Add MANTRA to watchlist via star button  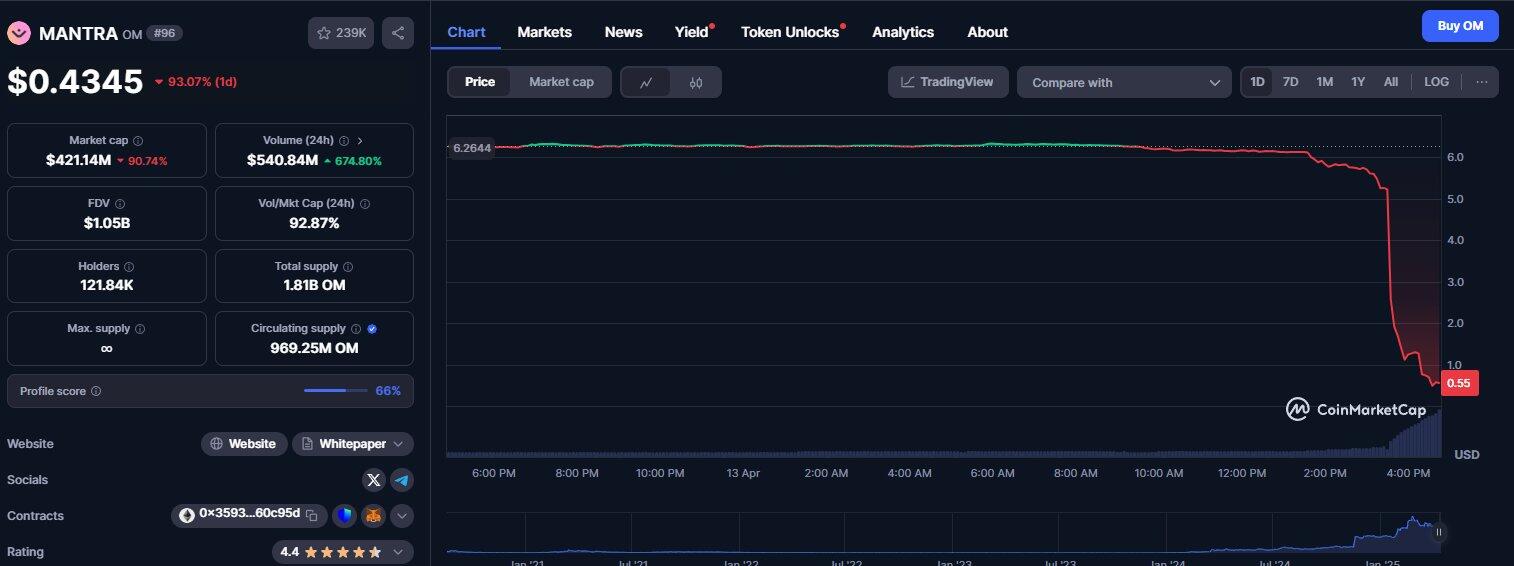[341, 33]
